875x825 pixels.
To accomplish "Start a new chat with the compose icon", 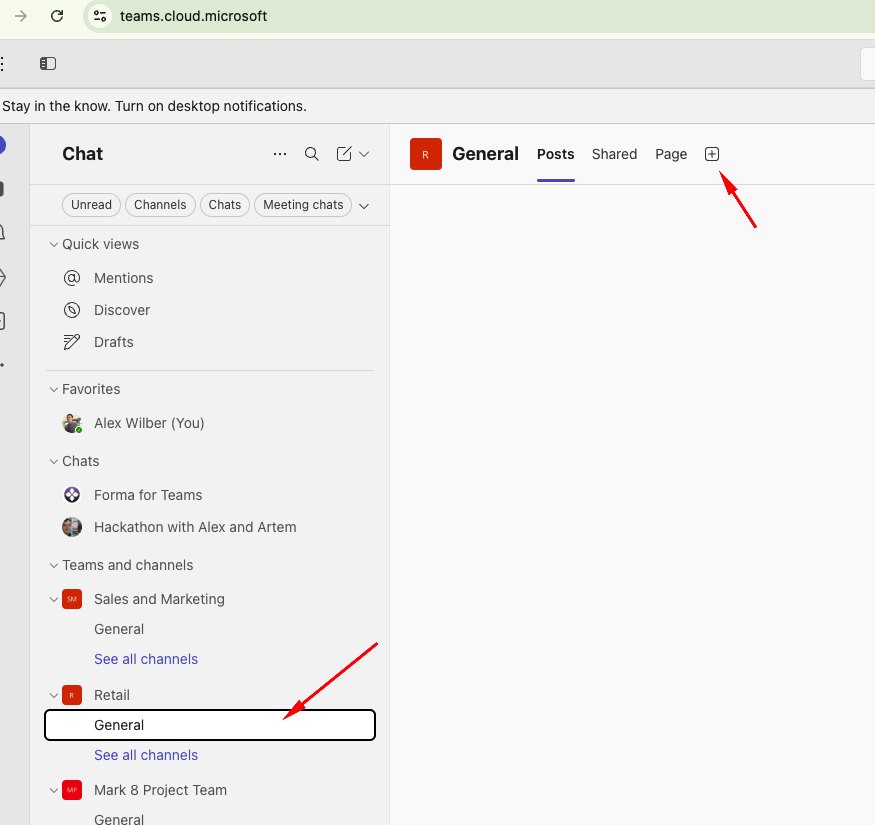I will pyautogui.click(x=344, y=154).
